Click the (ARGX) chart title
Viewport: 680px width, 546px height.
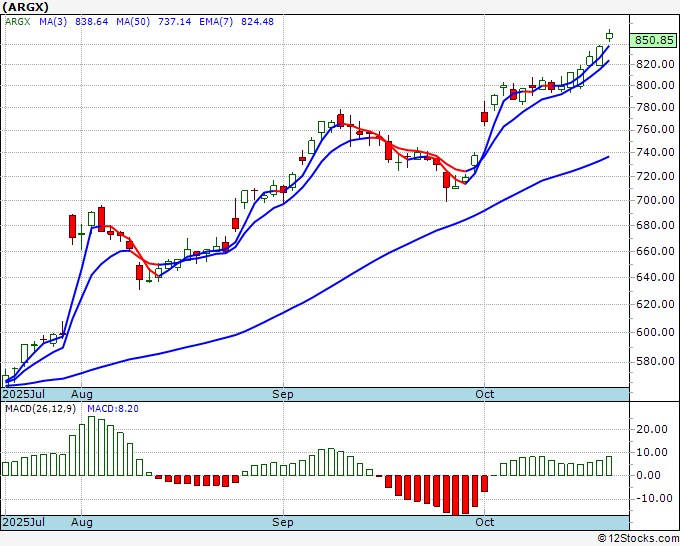[x=26, y=7]
